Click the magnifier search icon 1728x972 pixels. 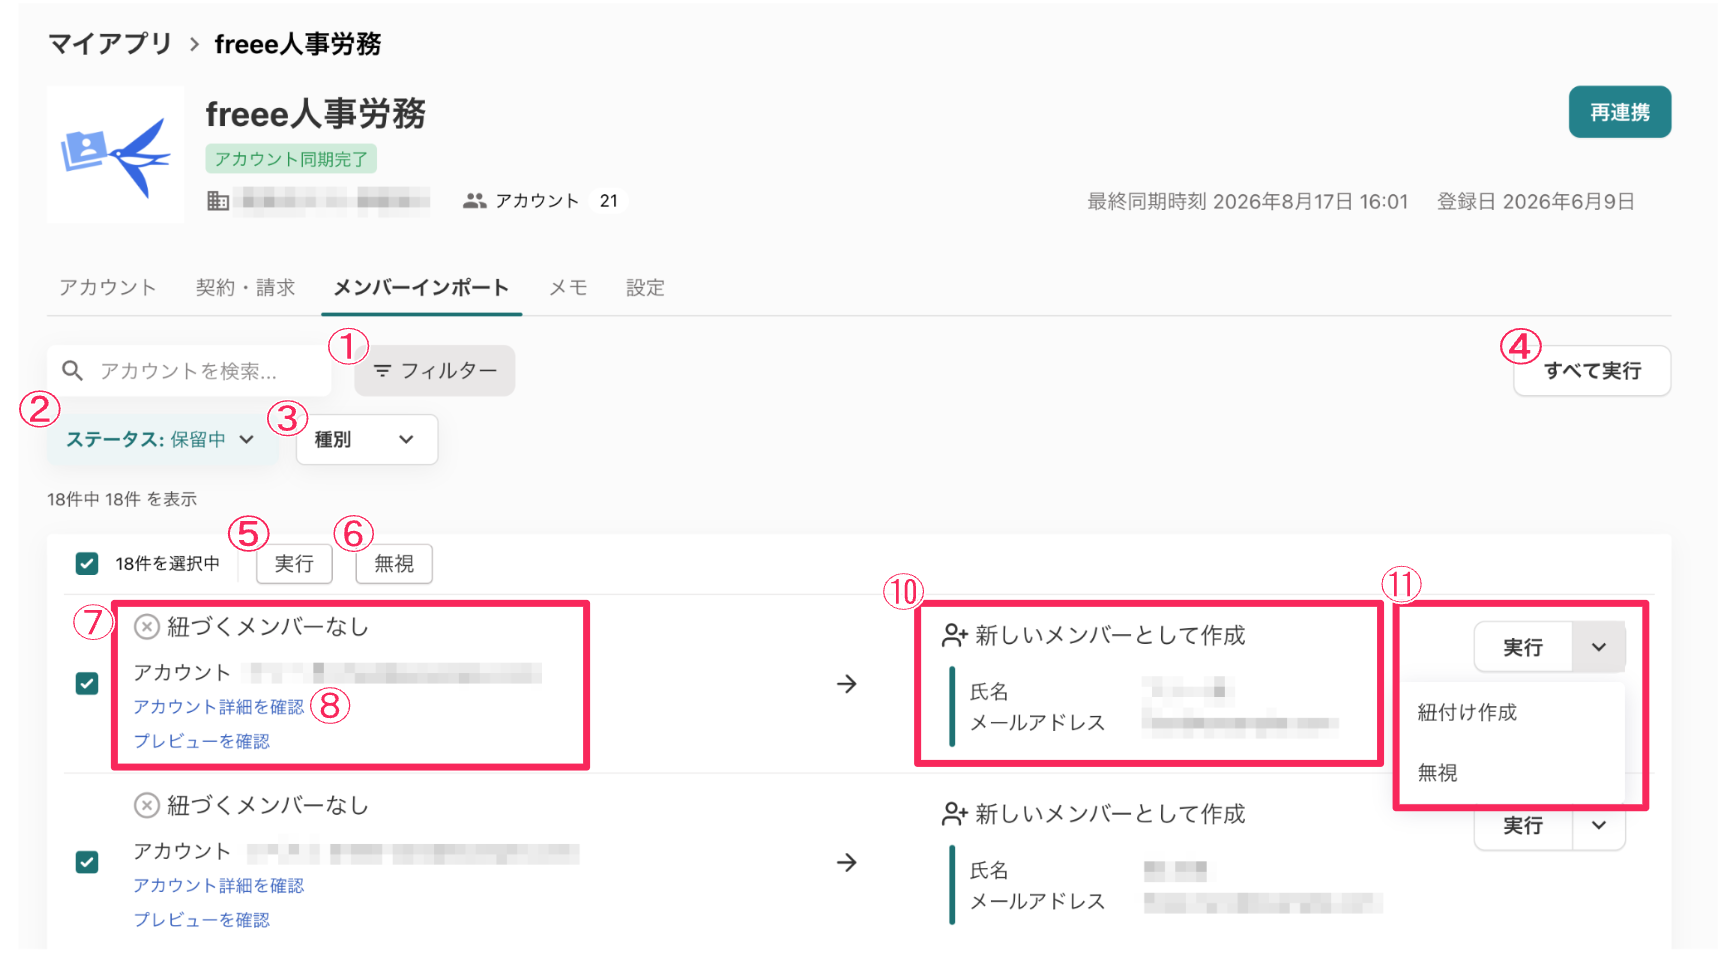[x=72, y=371]
